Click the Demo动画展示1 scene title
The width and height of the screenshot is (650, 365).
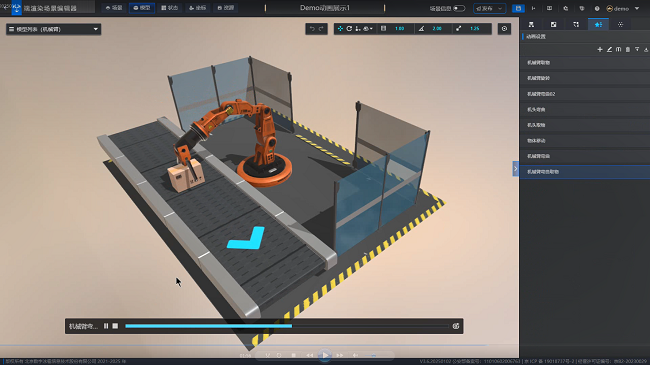pos(325,8)
